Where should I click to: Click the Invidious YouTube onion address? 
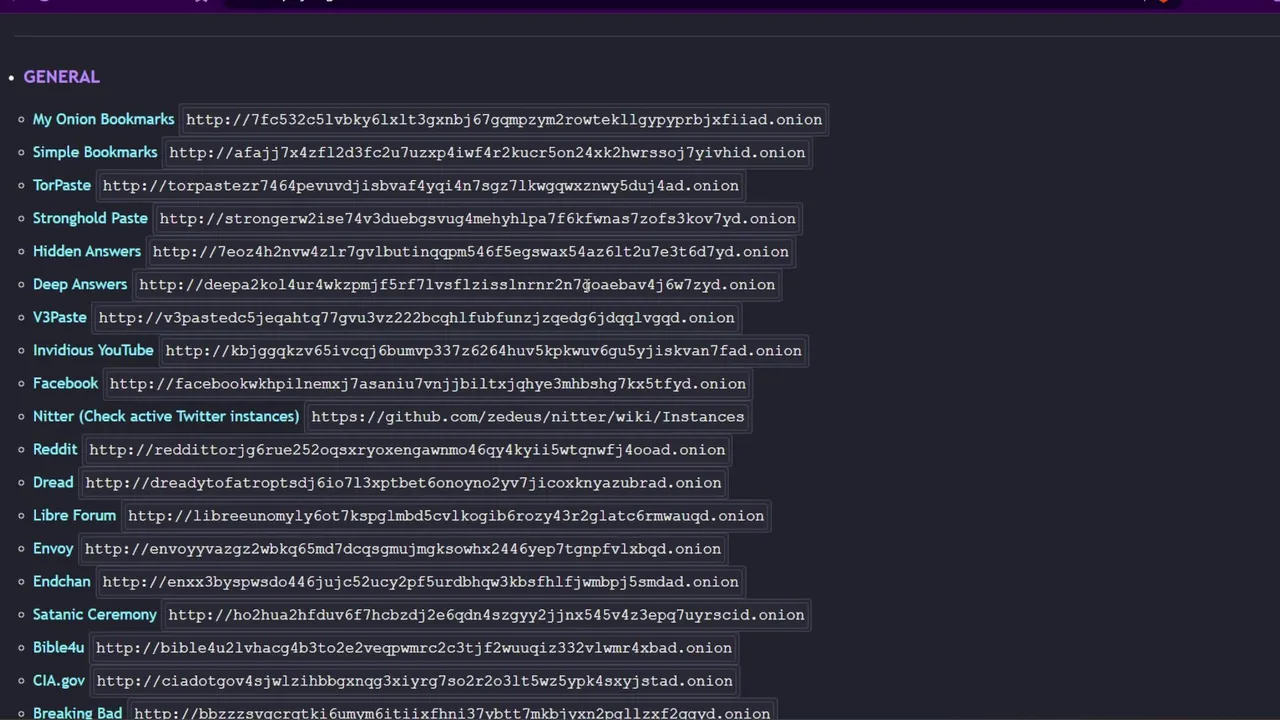(x=484, y=351)
